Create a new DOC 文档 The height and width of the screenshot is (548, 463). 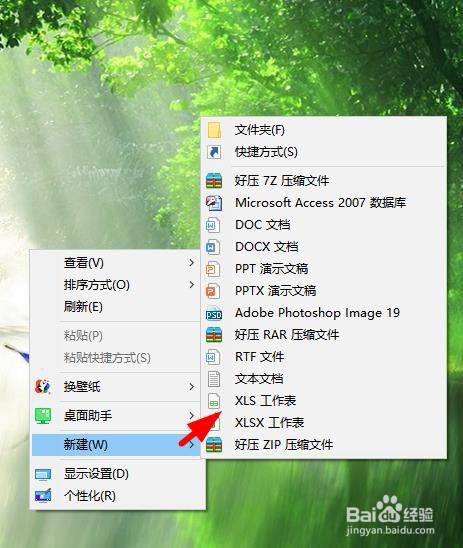[324, 225]
